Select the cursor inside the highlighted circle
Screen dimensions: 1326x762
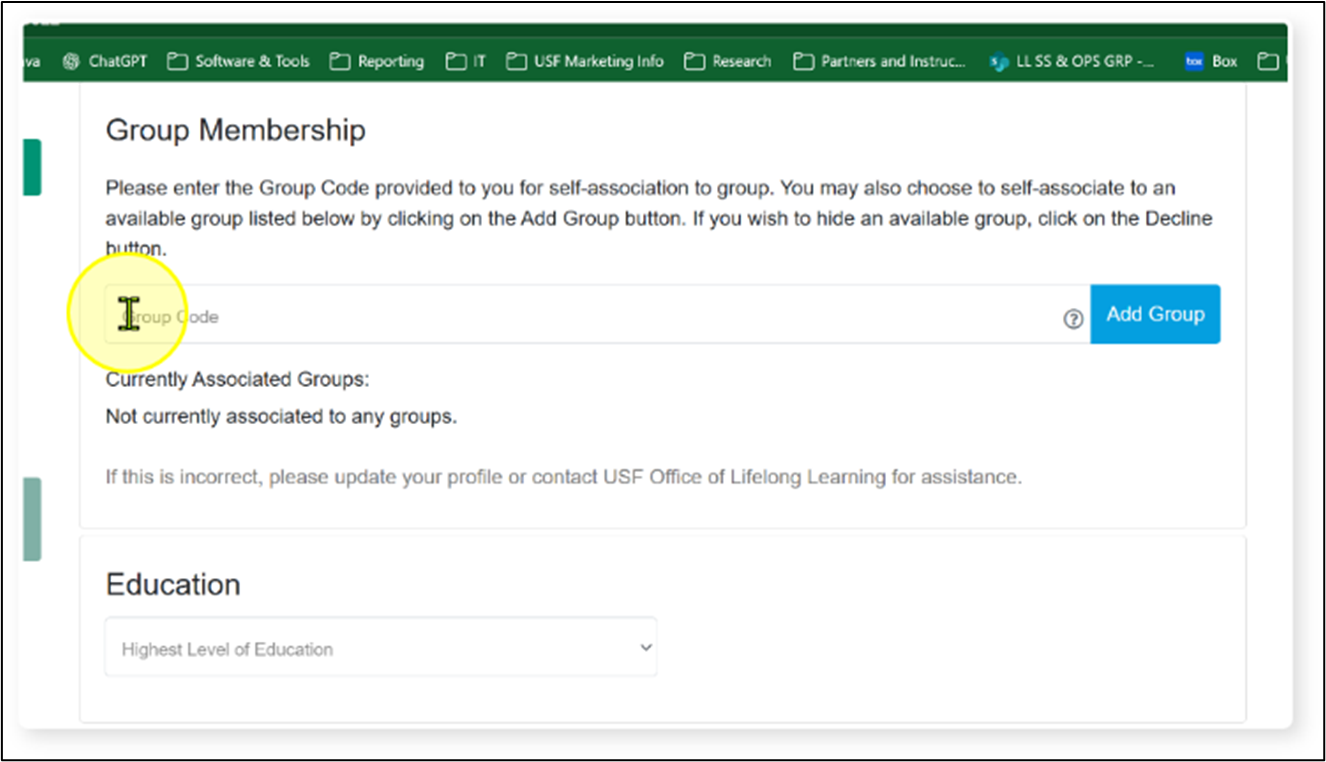pos(128,313)
